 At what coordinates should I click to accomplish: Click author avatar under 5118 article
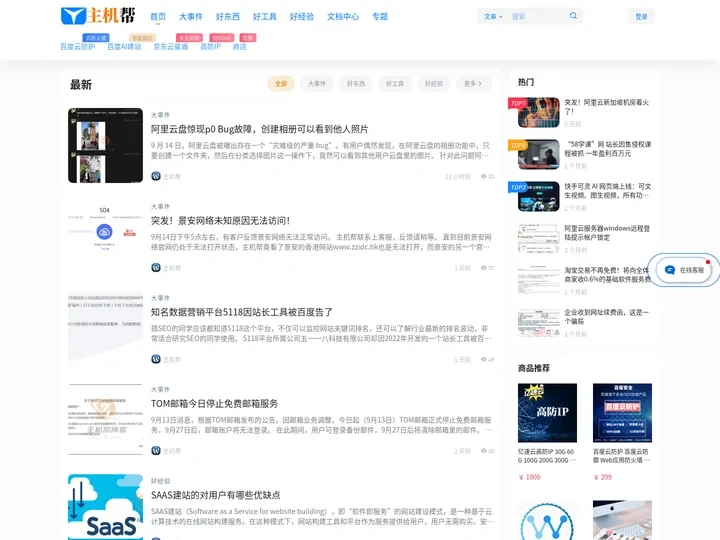click(x=156, y=359)
